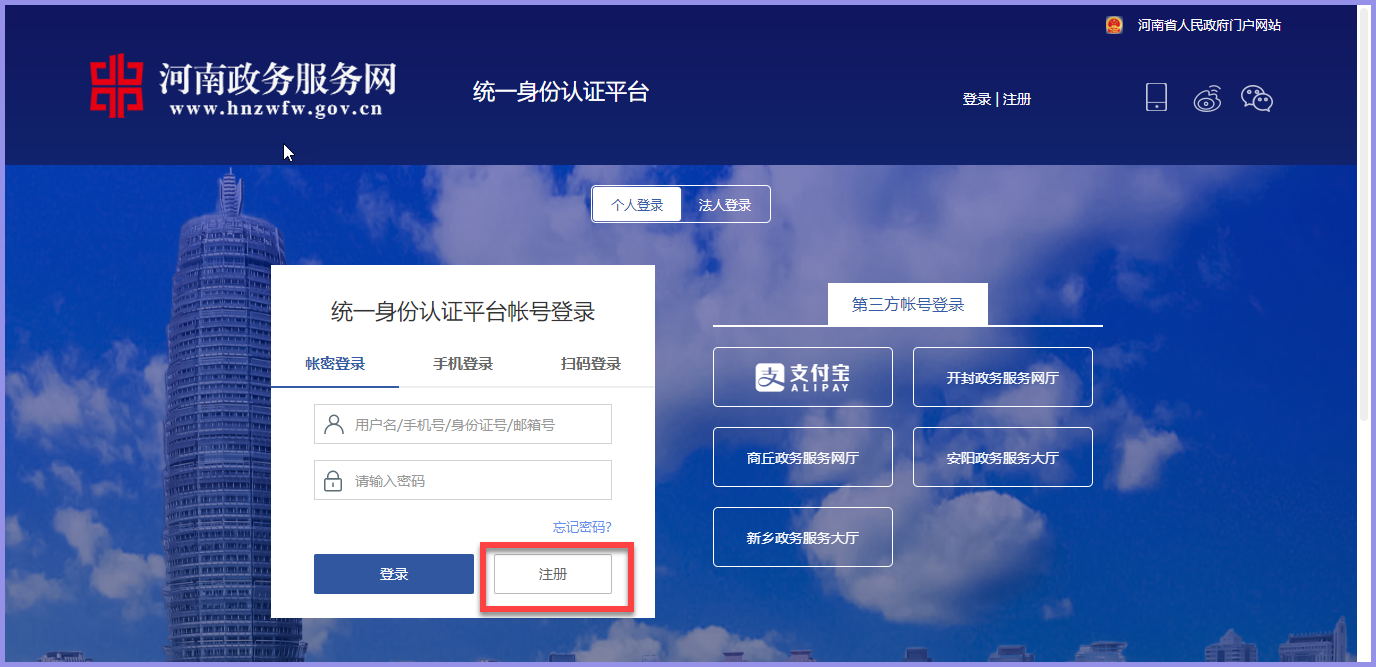
Task: Click the 统一身份认证平台 header text
Action: [561, 92]
